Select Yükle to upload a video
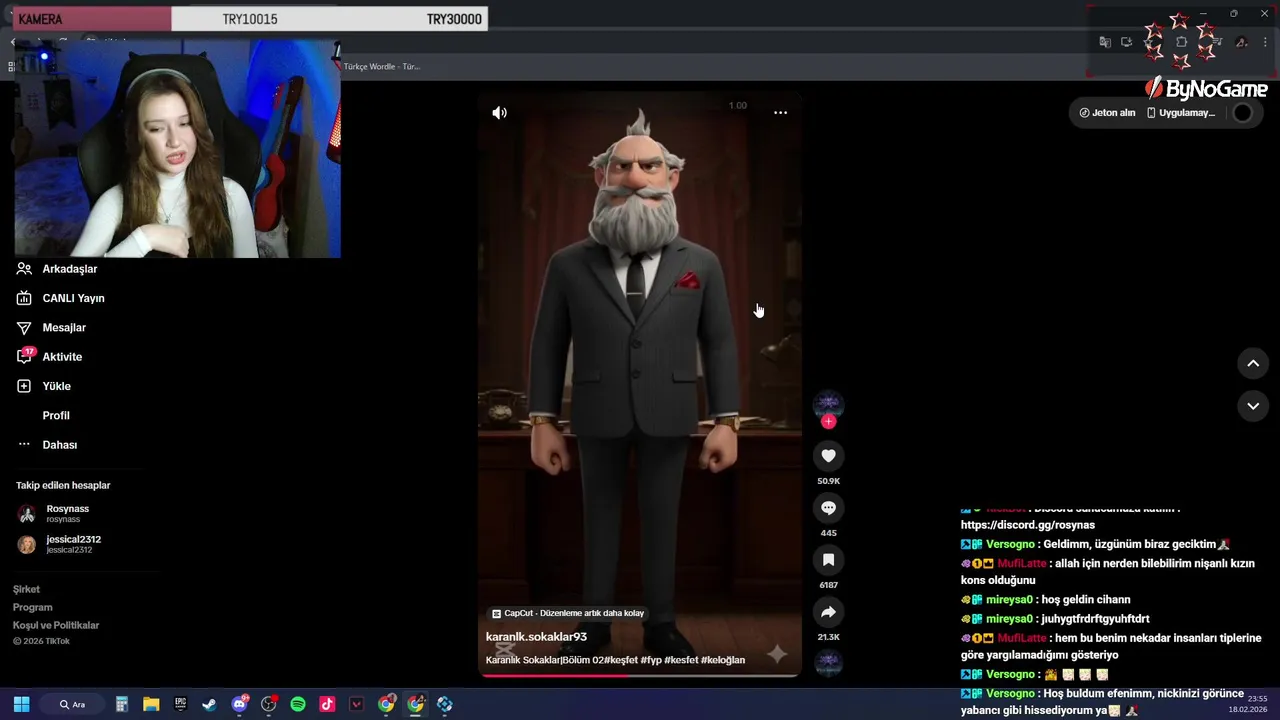This screenshot has height=720, width=1280. coord(44,386)
